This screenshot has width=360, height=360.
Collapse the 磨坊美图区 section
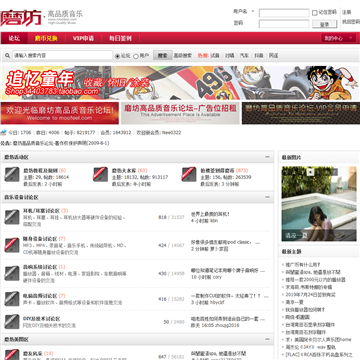pos(267,339)
